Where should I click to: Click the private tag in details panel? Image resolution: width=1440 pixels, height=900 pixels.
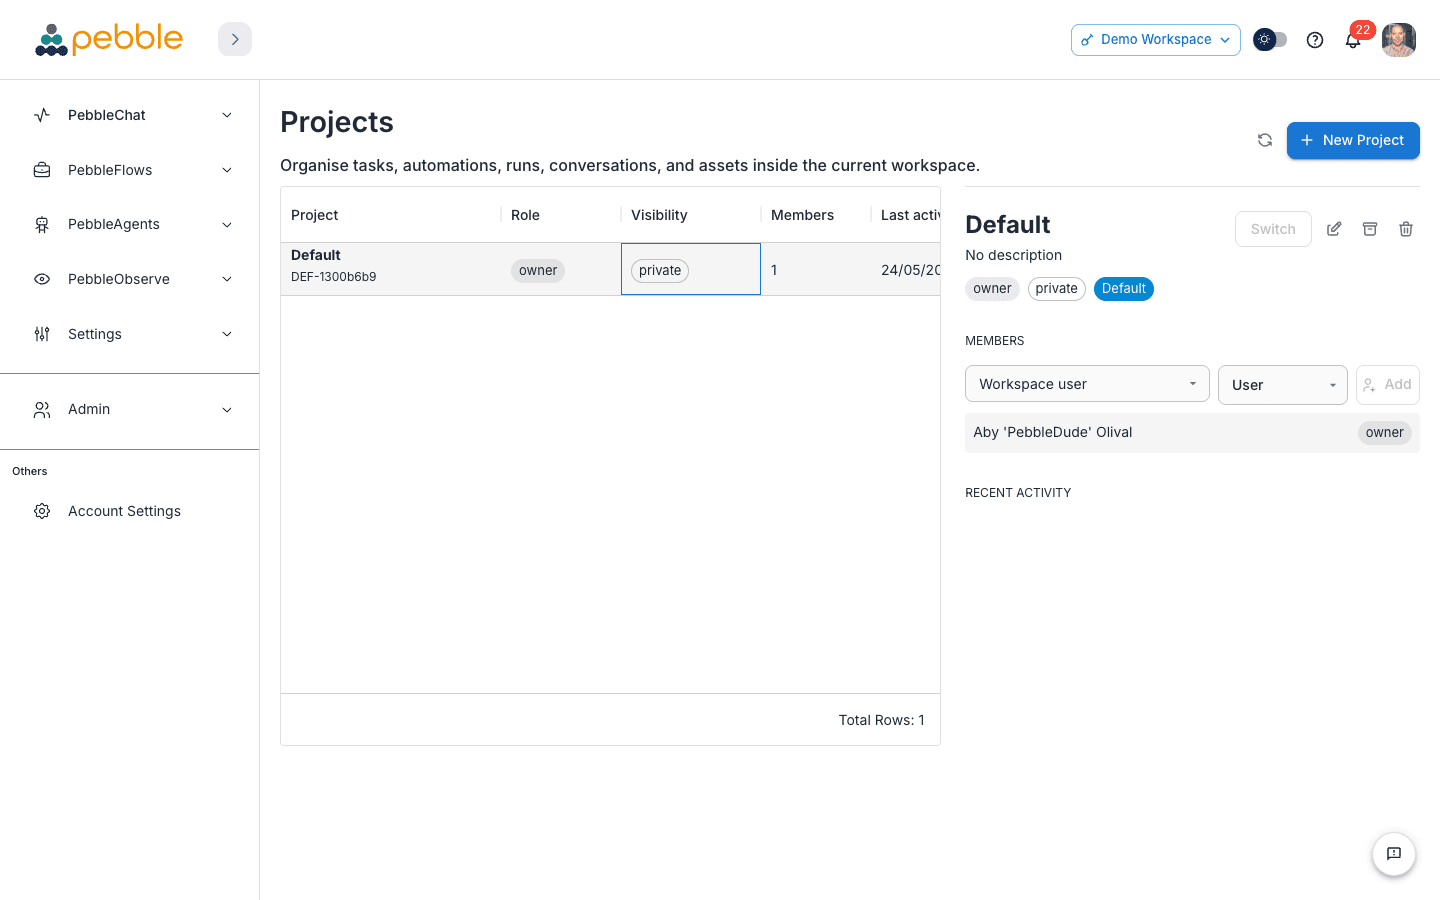pos(1057,289)
